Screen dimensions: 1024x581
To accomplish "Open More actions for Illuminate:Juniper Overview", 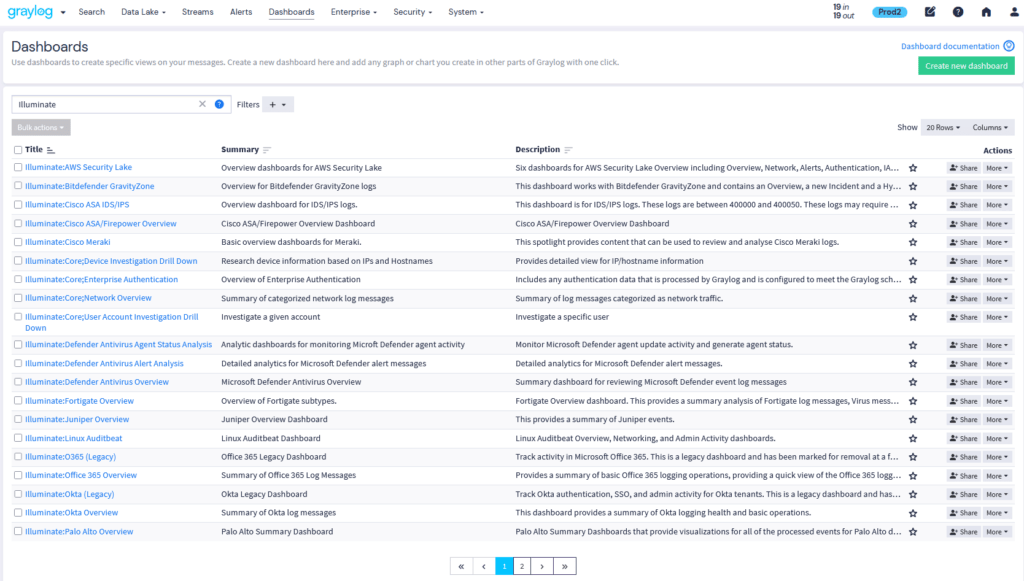I will pos(997,420).
